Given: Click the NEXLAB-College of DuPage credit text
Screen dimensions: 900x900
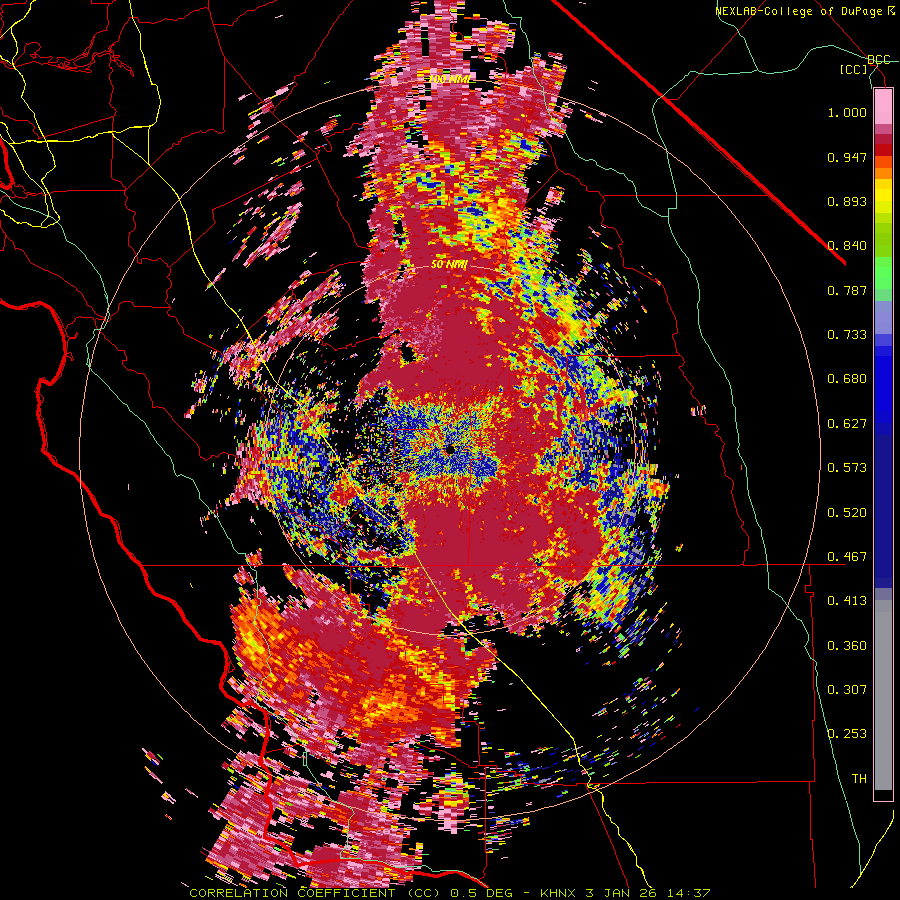Looking at the screenshot, I should [x=800, y=11].
